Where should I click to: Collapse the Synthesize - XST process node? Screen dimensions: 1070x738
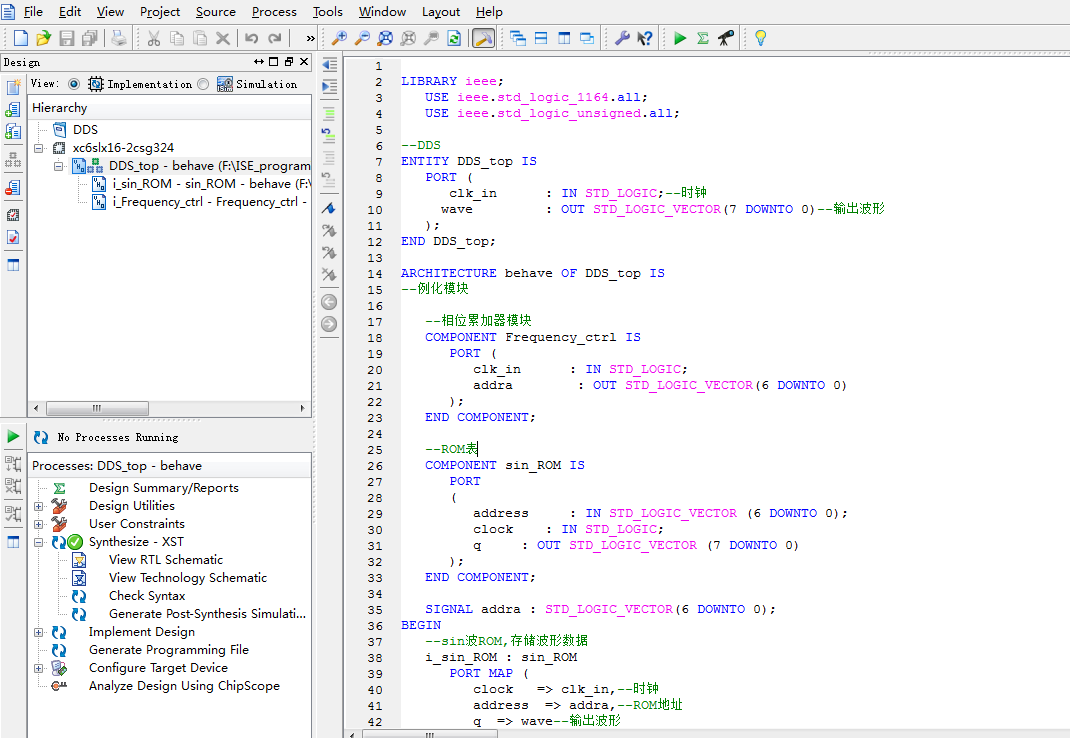click(39, 542)
